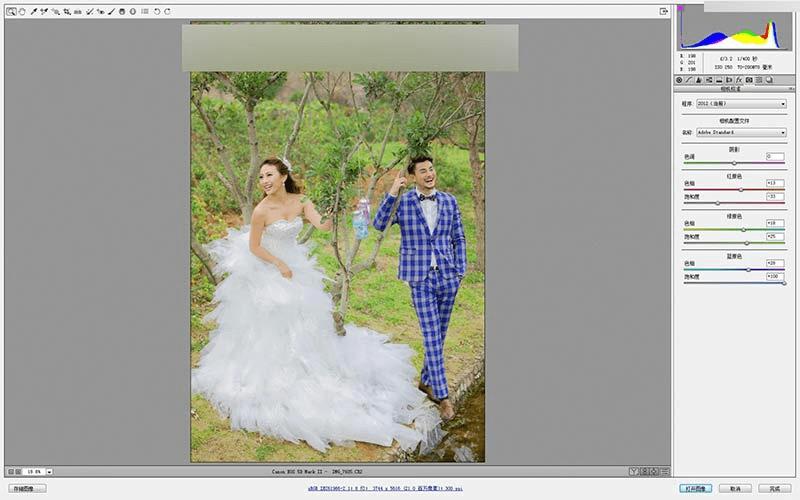The width and height of the screenshot is (800, 500).
Task: Switch to the Effects (fx) panel tab
Action: click(738, 80)
